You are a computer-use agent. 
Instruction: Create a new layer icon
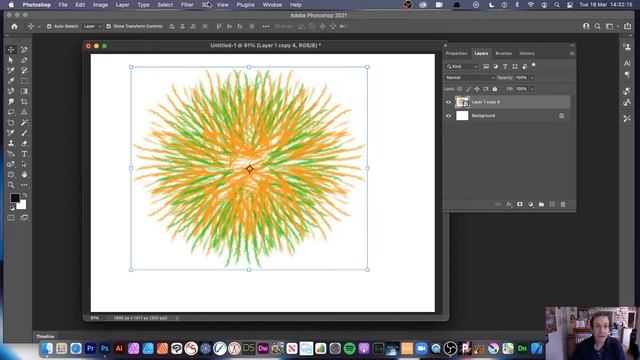552,204
